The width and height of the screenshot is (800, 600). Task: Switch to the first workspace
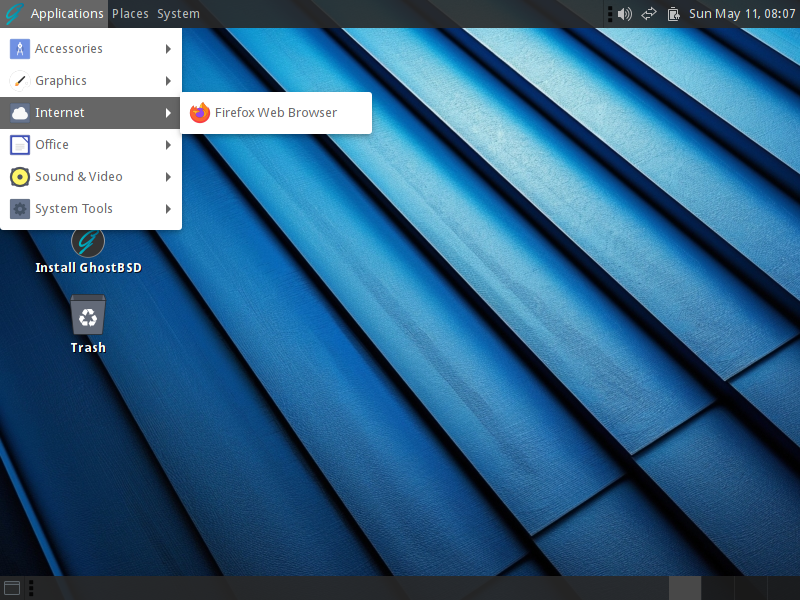click(685, 588)
